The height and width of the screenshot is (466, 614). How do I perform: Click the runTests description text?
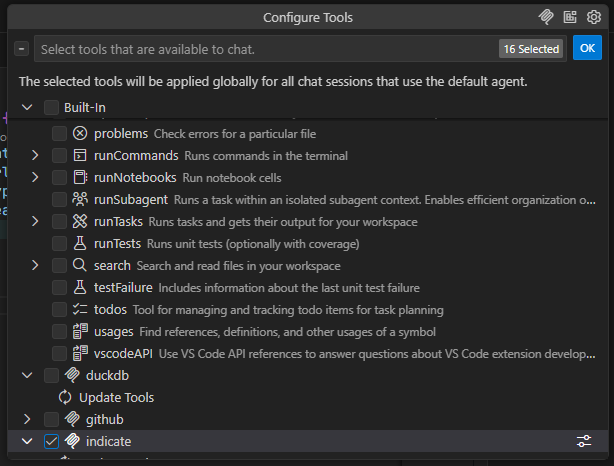(x=253, y=244)
